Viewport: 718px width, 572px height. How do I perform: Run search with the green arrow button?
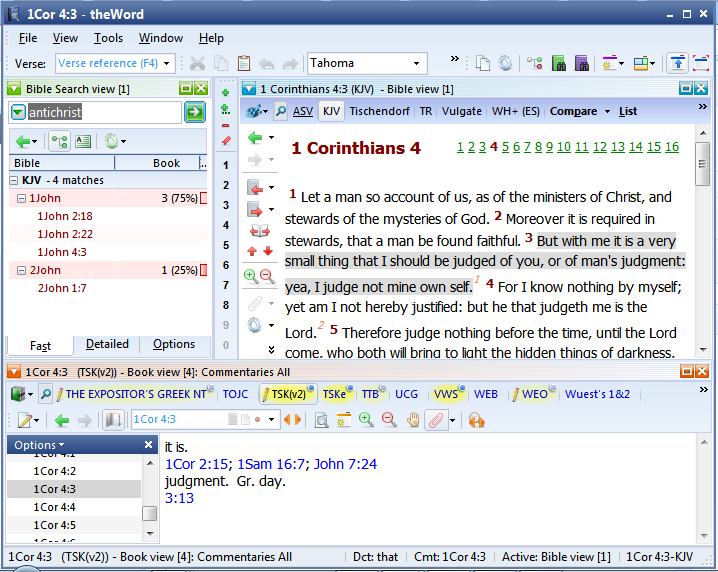click(195, 113)
